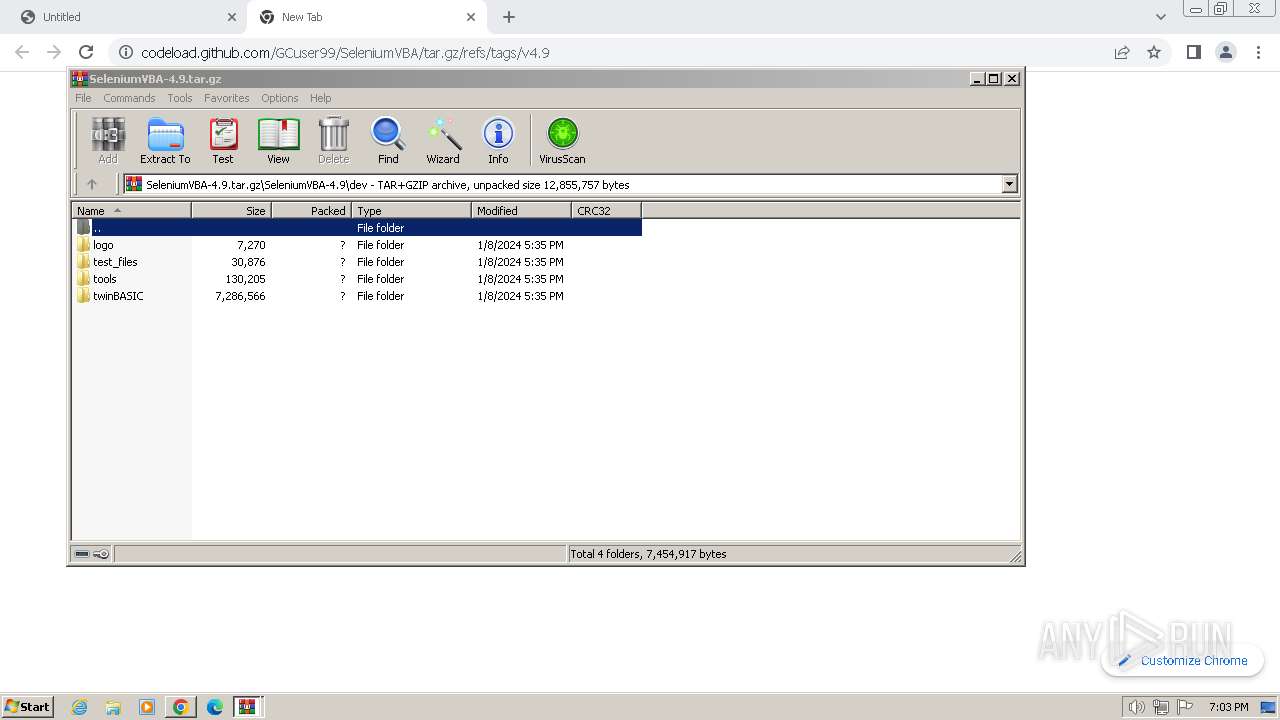
Task: Open Microsoft Edge from taskbar
Action: tap(214, 707)
